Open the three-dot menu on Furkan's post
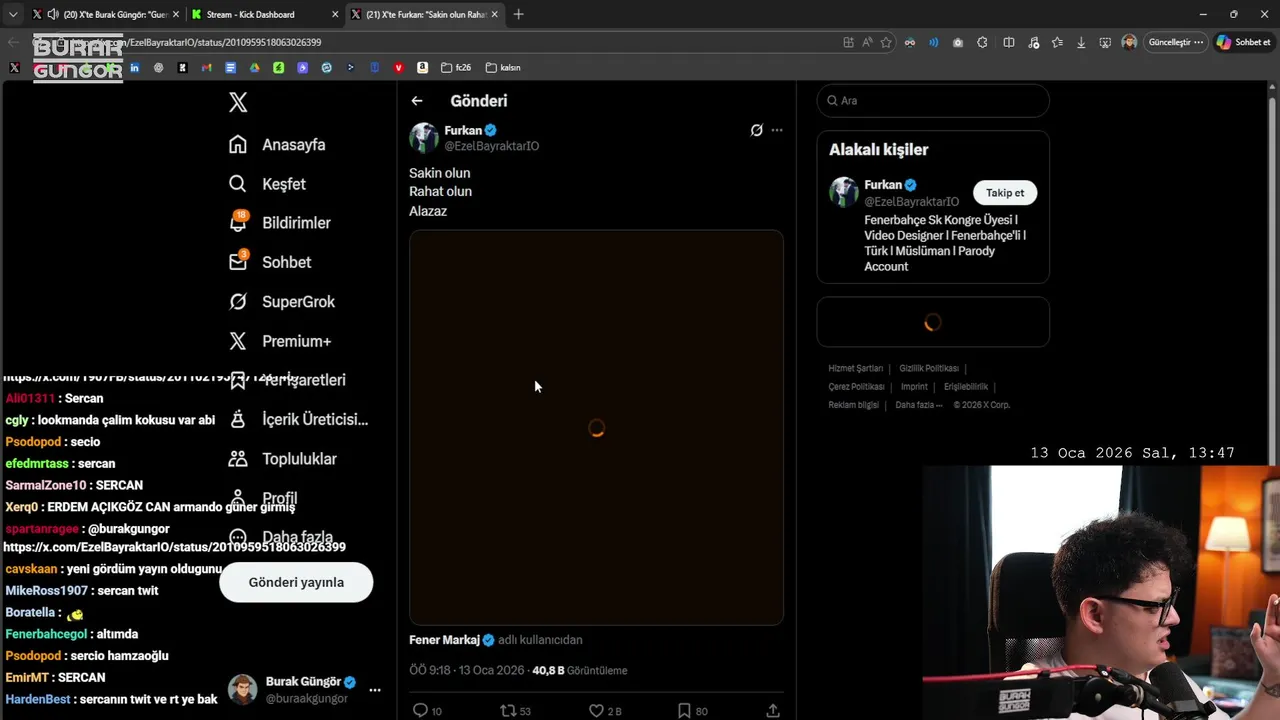Screen dimensions: 1280x720 point(777,130)
